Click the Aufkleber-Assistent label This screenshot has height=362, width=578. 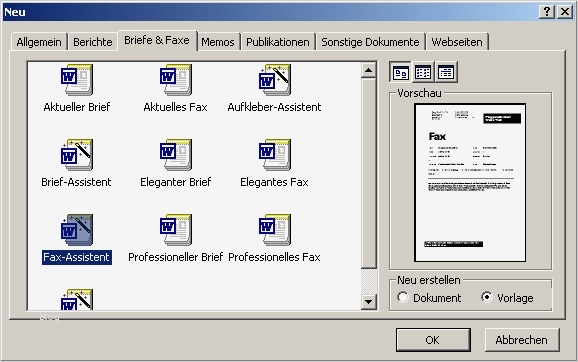click(x=274, y=107)
